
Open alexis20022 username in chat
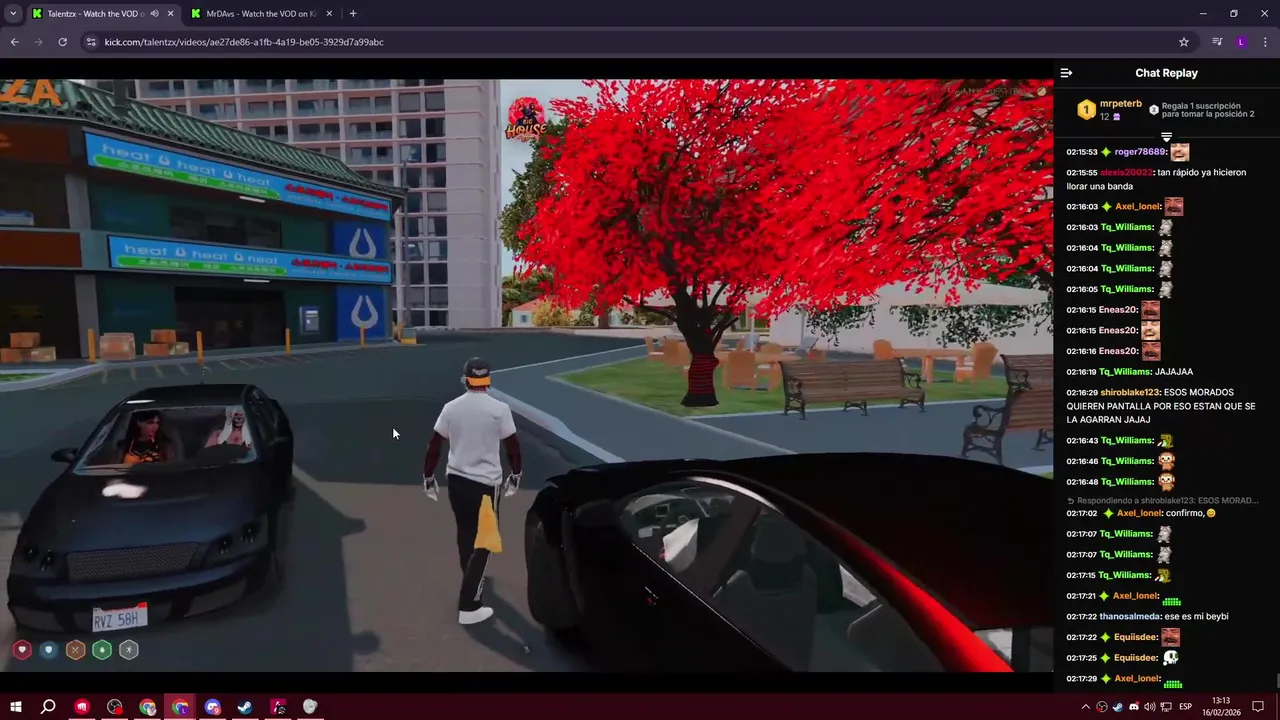(1126, 173)
